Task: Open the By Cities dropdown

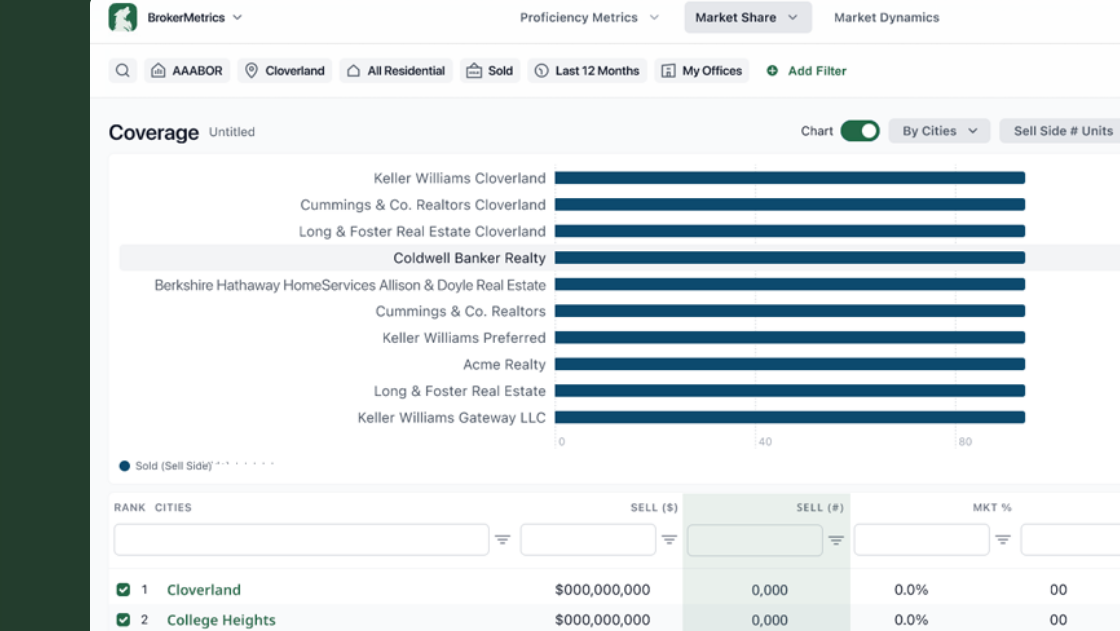Action: 939,131
